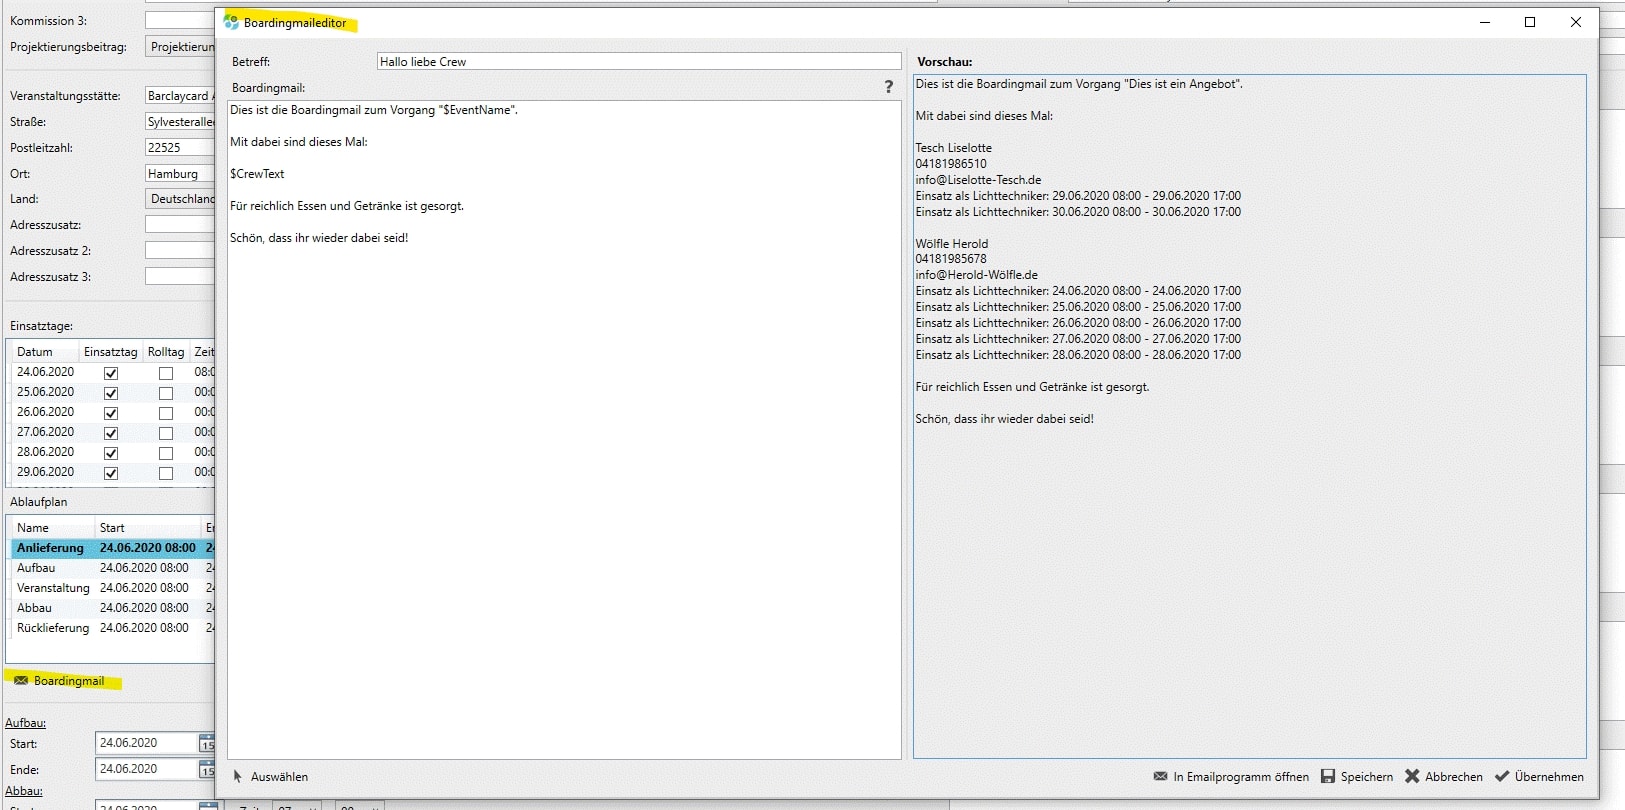Click info@Herold-Wölfle.de in the preview
This screenshot has height=810, width=1625.
tap(977, 275)
